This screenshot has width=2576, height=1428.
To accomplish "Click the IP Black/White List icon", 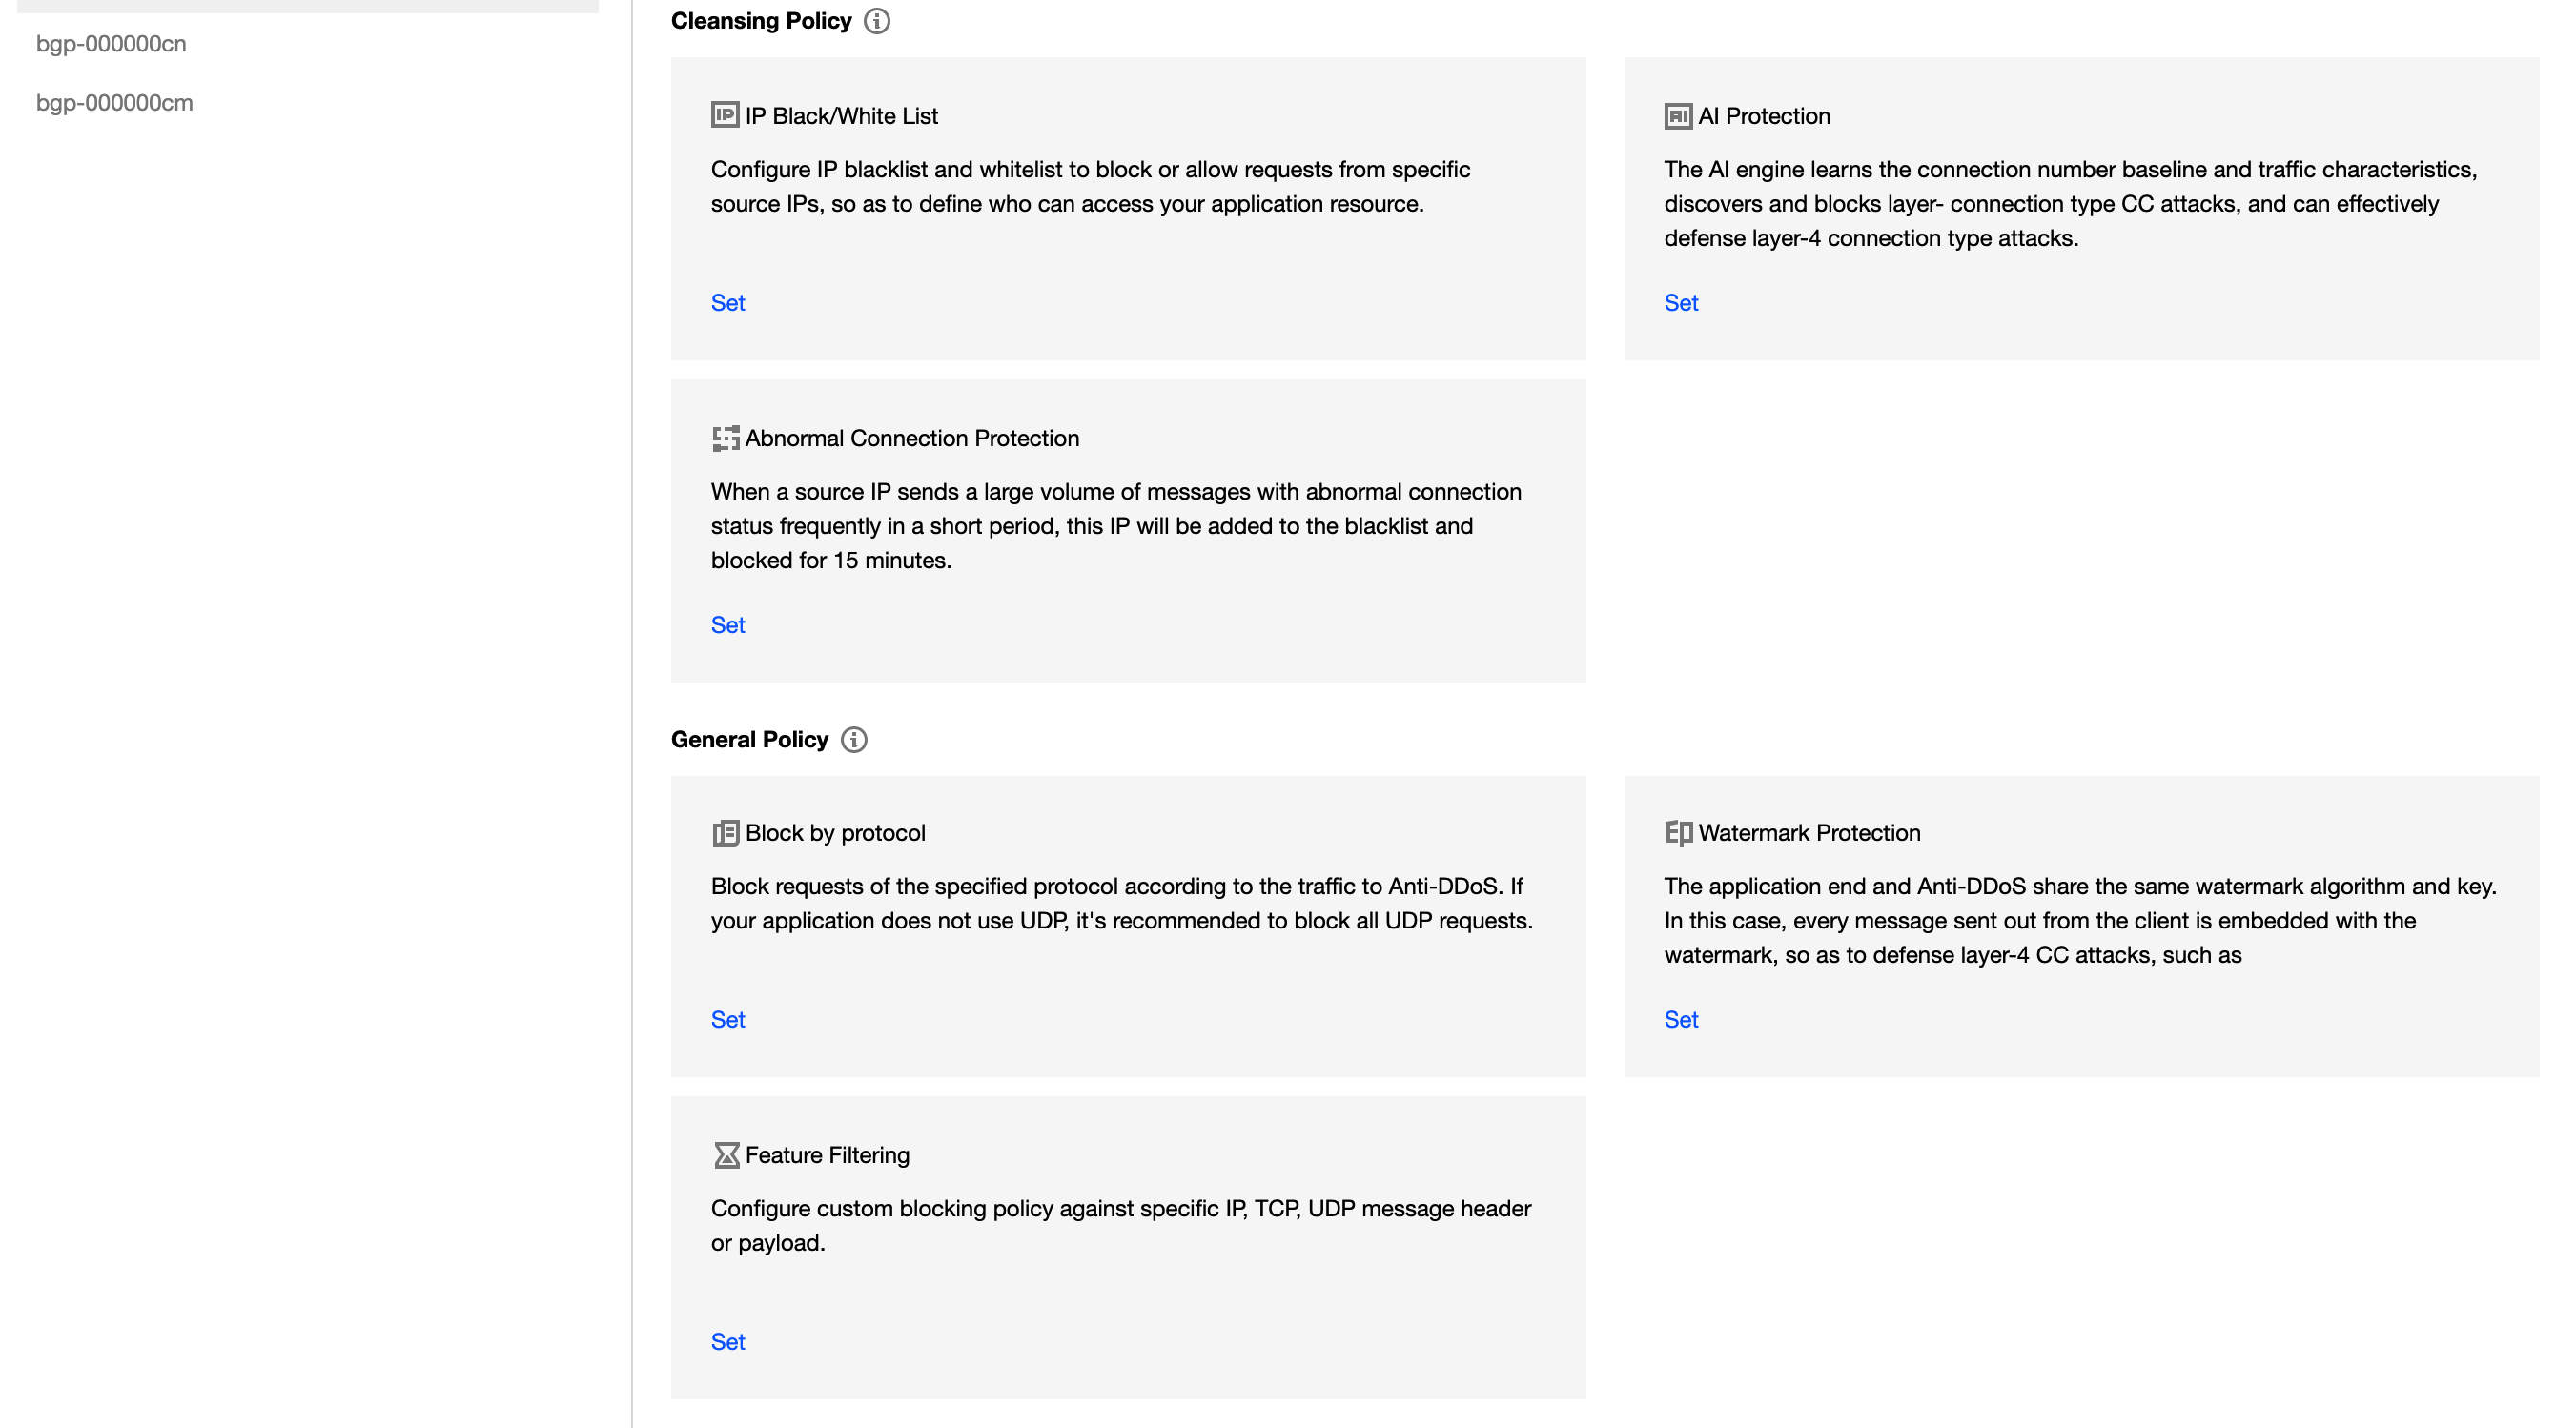I will [725, 115].
